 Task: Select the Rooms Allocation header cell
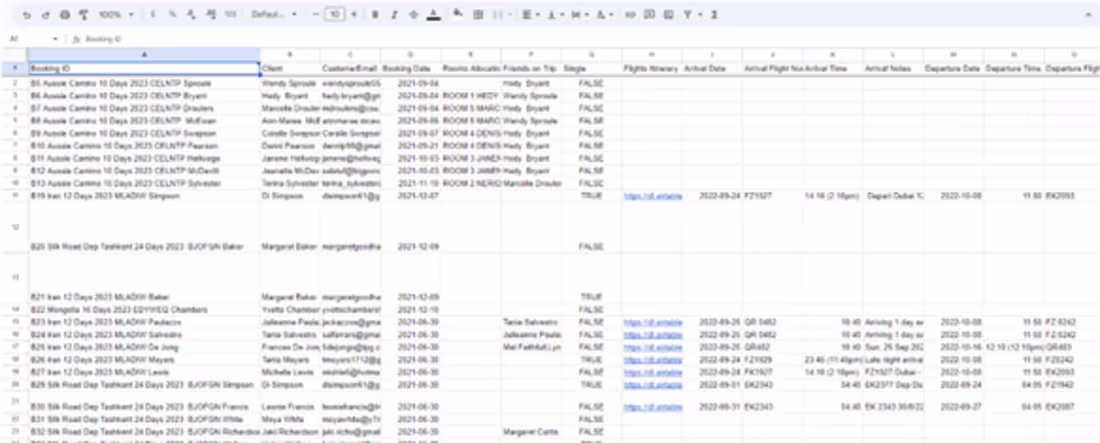(x=471, y=68)
